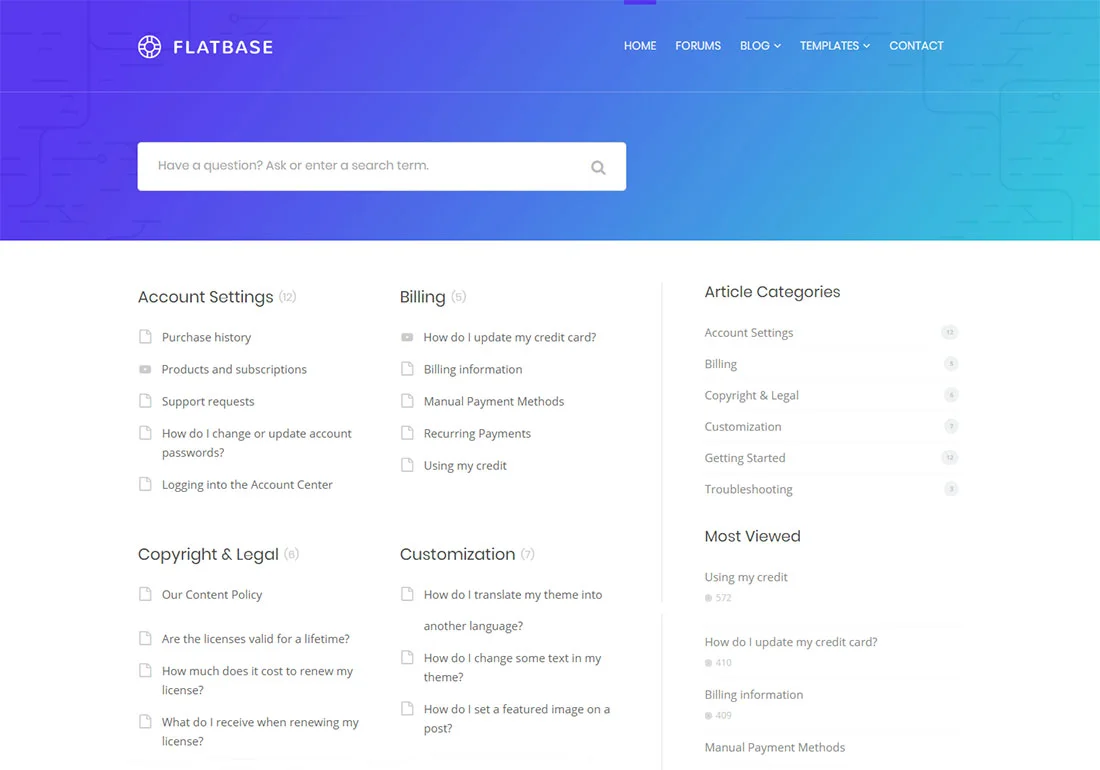
Task: Go to the Forums menu item
Action: pyautogui.click(x=698, y=46)
